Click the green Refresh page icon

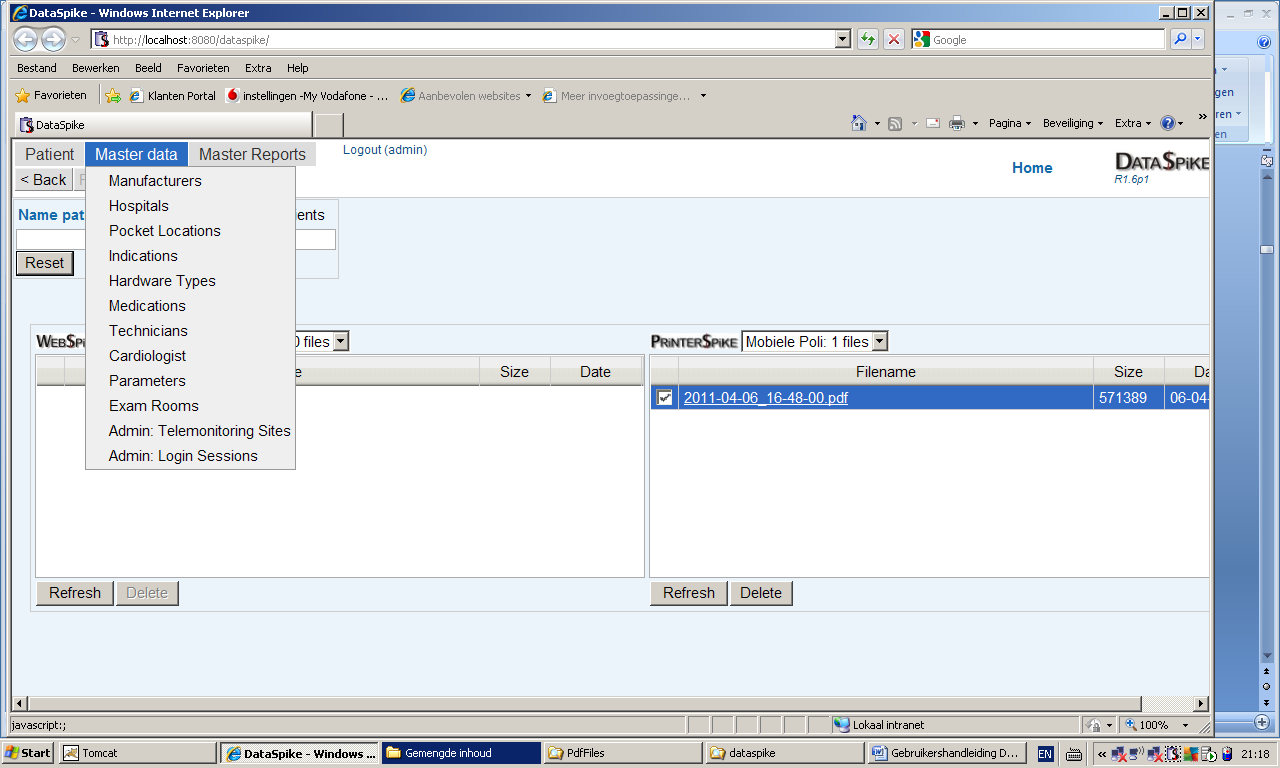868,39
